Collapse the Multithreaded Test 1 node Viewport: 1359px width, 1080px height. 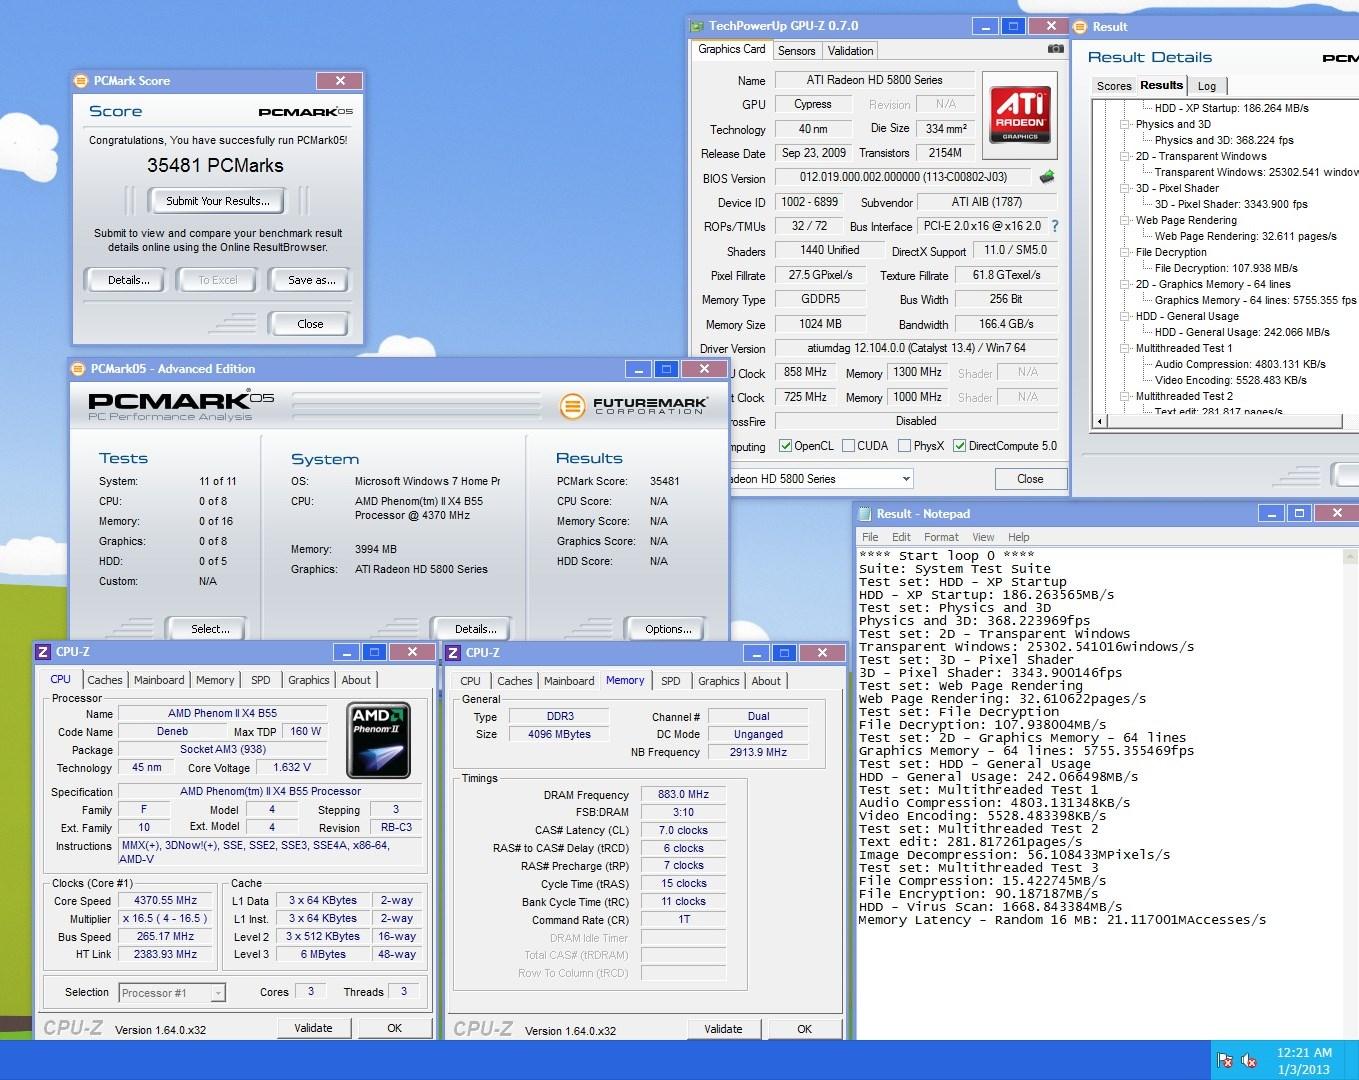[x=1124, y=349]
